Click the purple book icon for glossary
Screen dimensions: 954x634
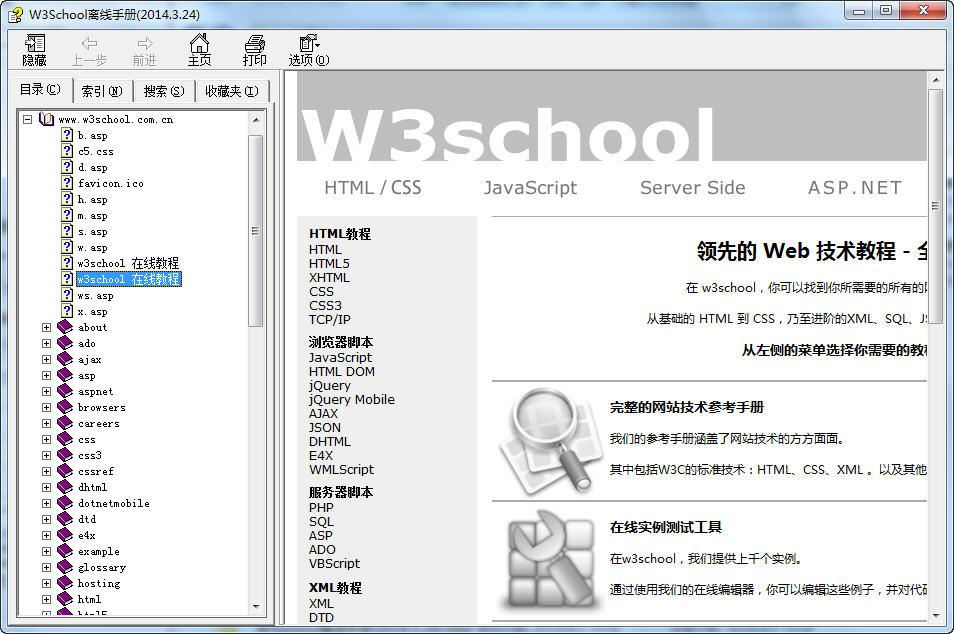[65, 566]
